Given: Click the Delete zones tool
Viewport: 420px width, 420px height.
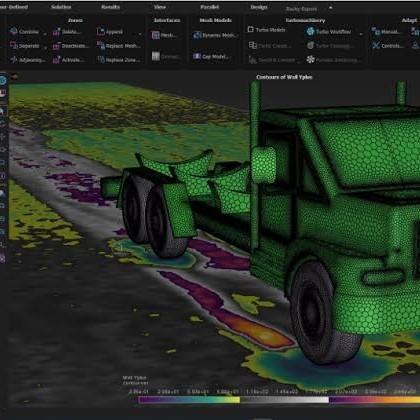Looking at the screenshot, I should tap(67, 32).
